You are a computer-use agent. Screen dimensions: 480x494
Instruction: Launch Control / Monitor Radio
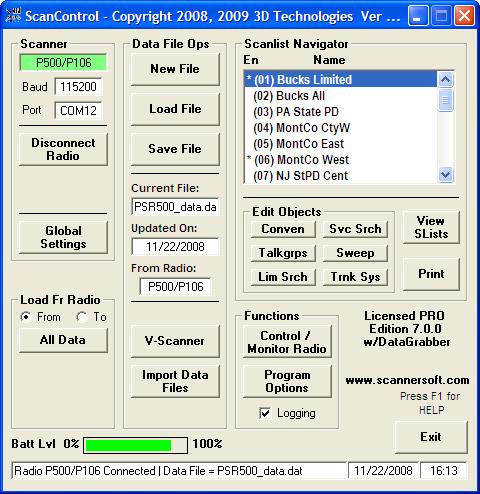pyautogui.click(x=287, y=342)
